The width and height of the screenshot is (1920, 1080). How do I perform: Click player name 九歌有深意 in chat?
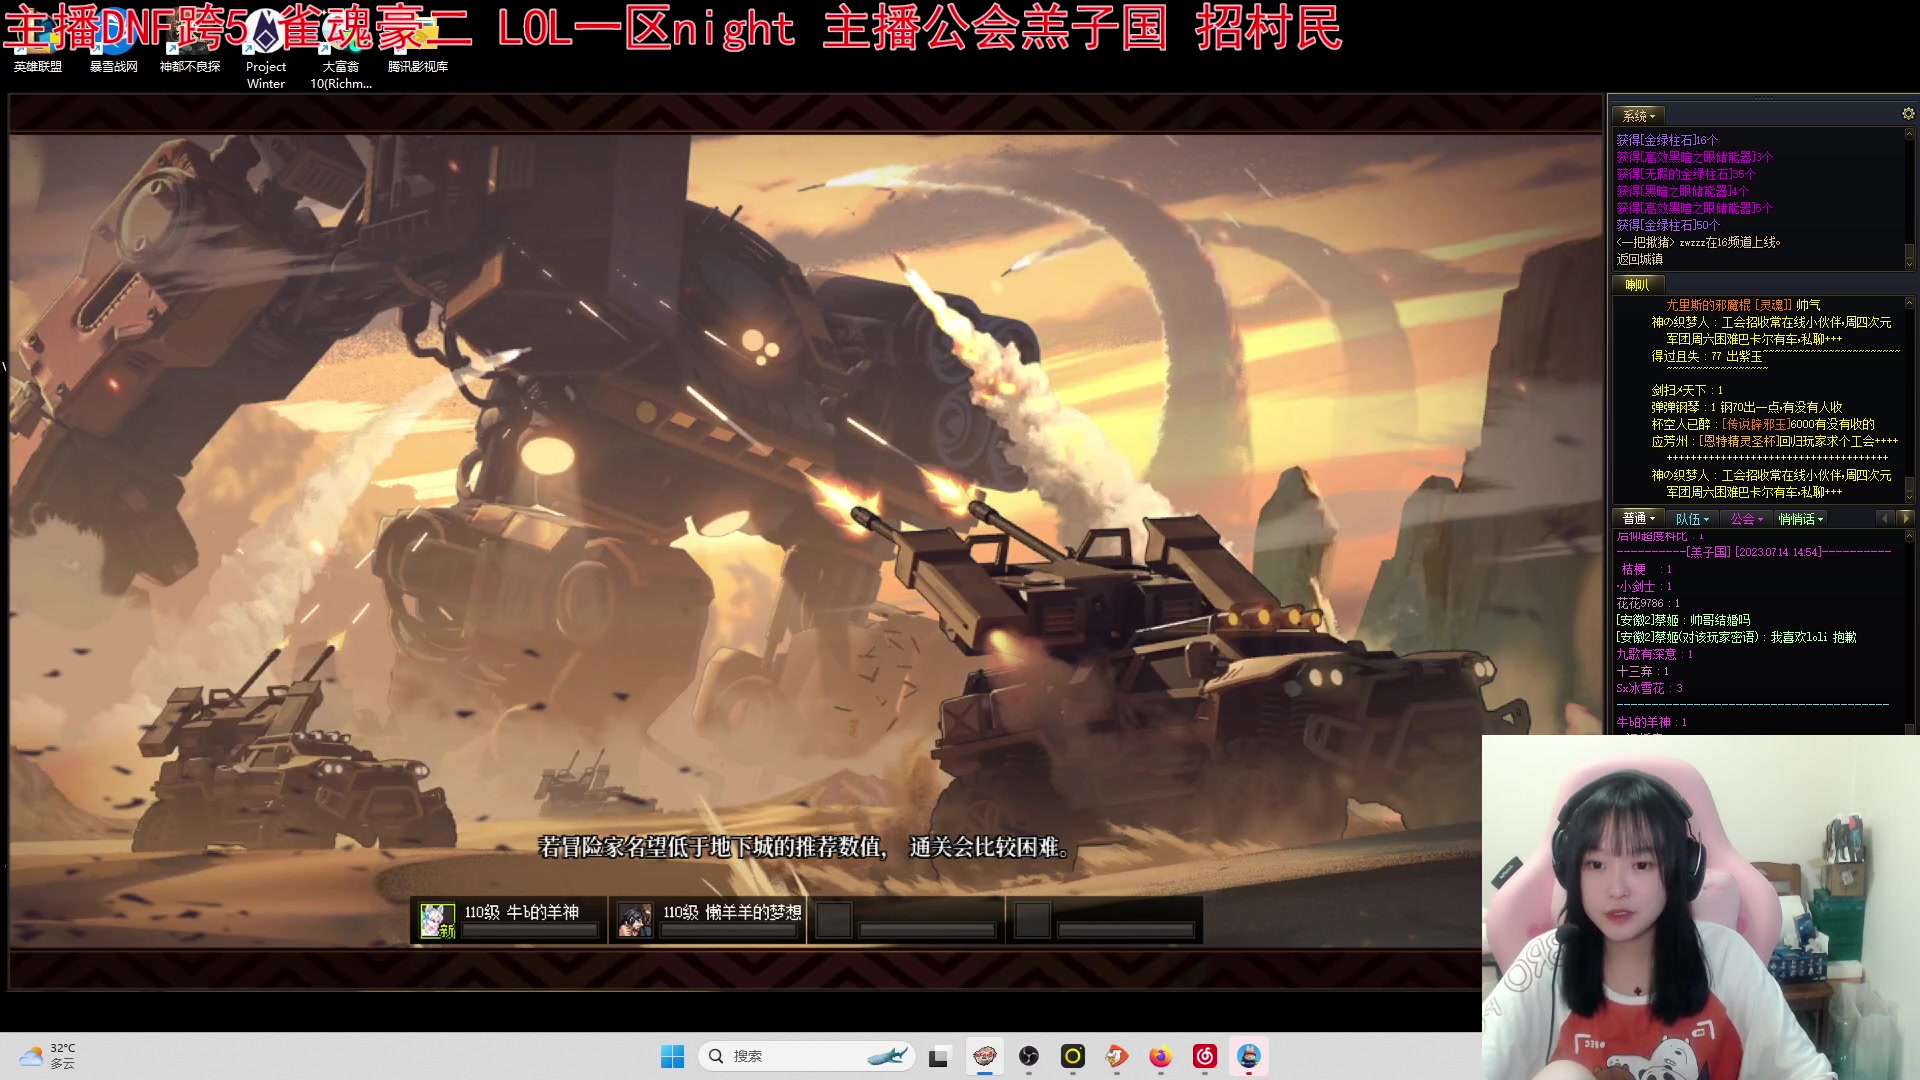click(1646, 654)
